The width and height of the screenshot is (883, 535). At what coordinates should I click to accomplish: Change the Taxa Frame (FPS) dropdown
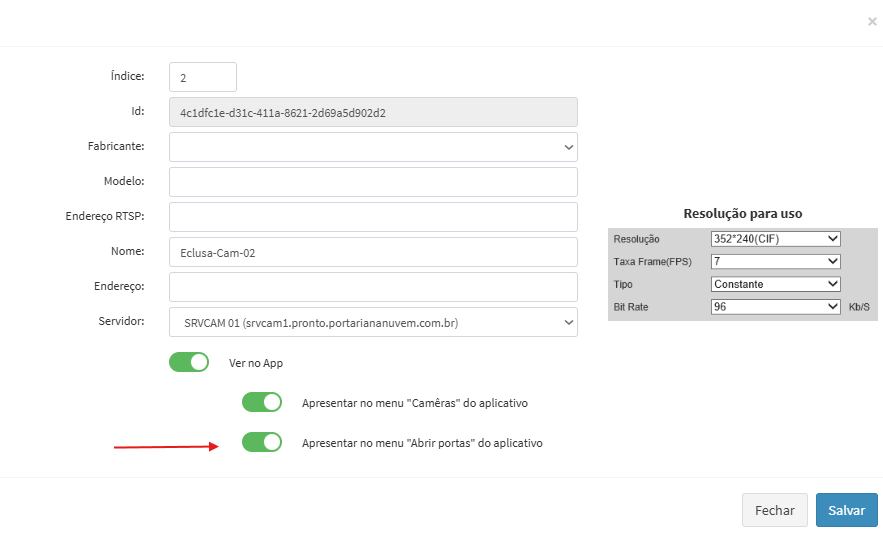(775, 261)
